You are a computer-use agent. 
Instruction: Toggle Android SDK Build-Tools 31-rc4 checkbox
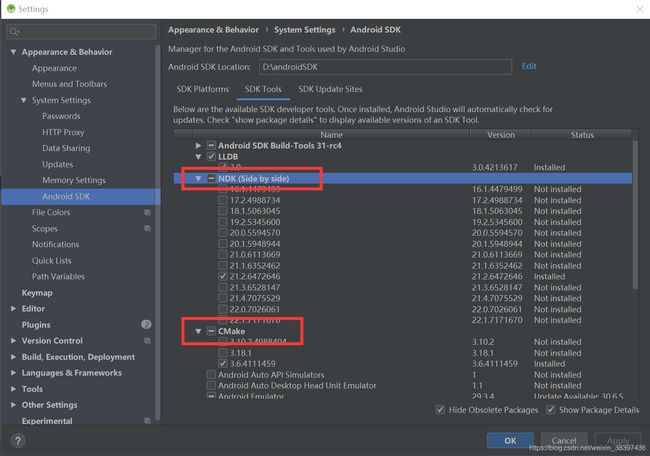pos(211,146)
